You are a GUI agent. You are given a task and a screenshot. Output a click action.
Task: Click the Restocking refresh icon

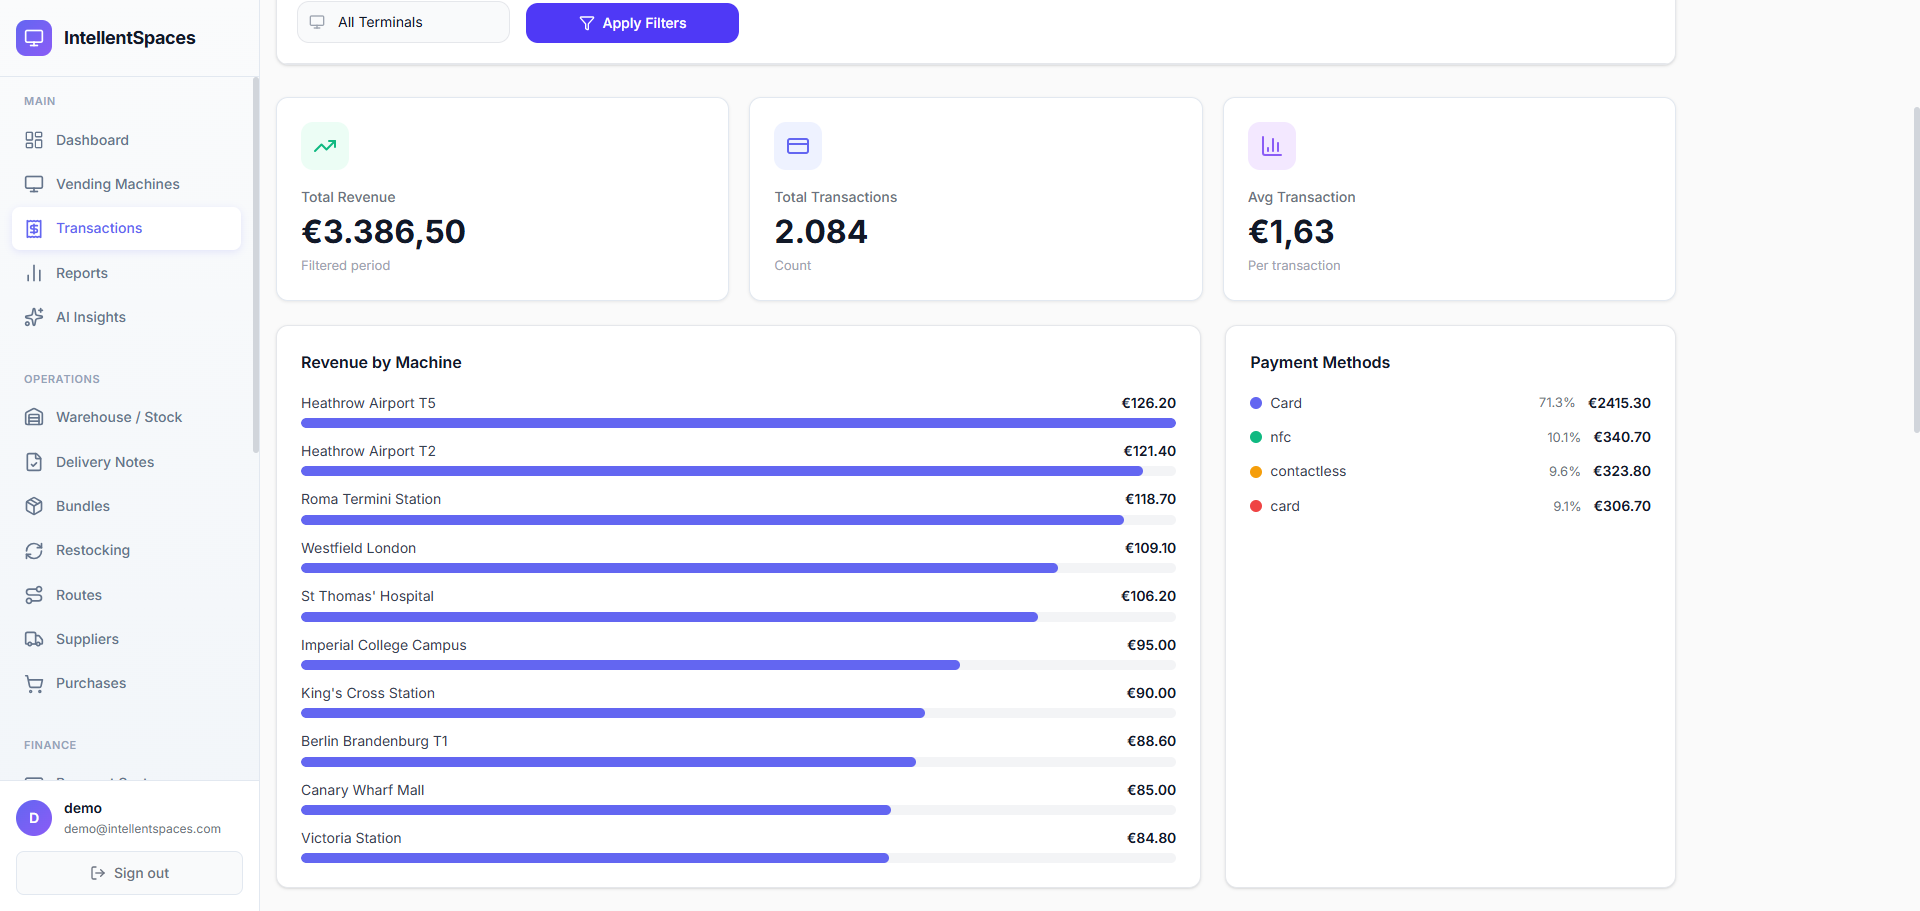point(34,550)
